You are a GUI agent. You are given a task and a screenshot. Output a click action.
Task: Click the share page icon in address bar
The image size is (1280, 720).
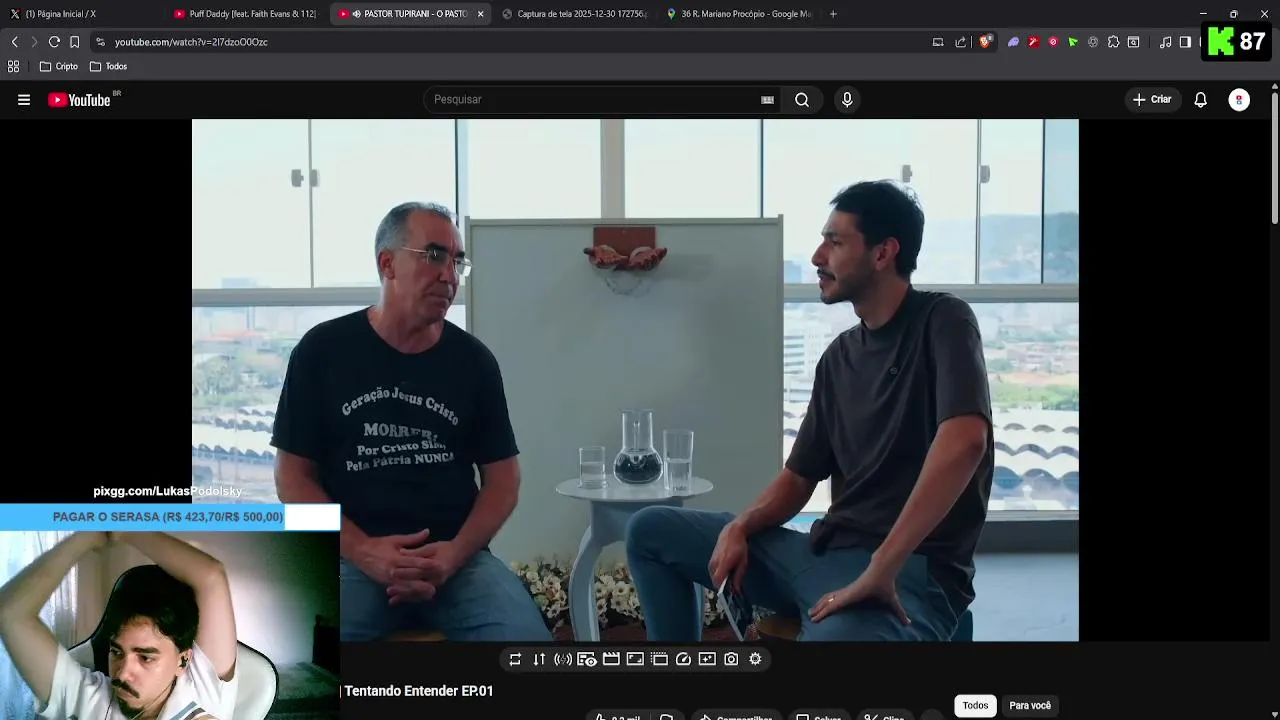tap(961, 42)
